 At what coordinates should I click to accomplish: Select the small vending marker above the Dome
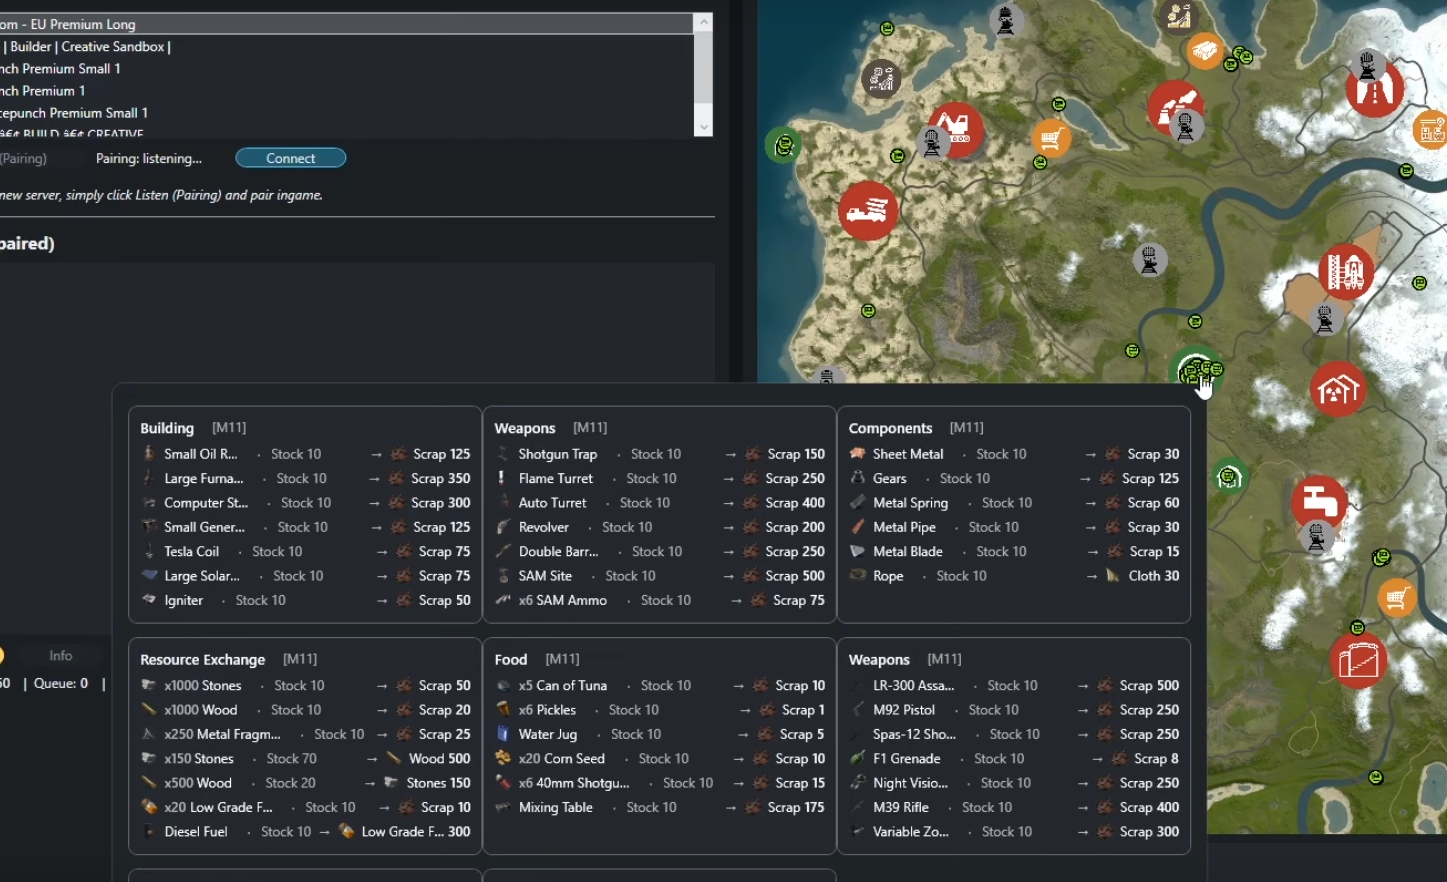tap(1357, 628)
